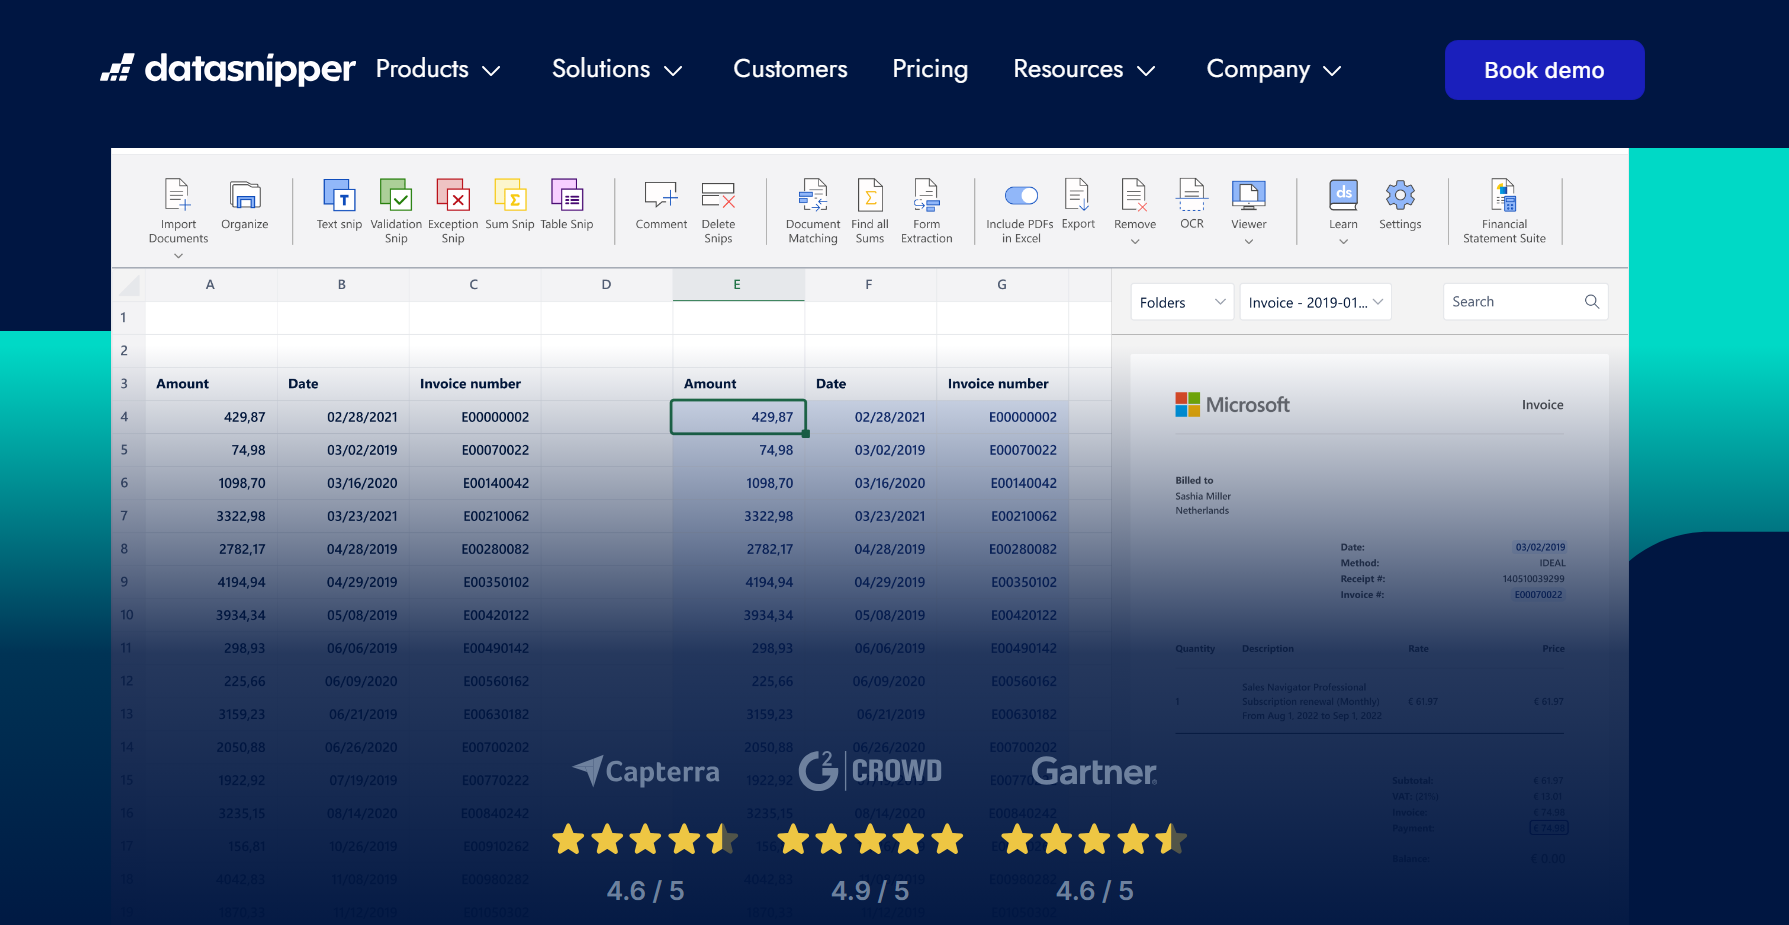
Task: Open the Folders dropdown
Action: click(x=1181, y=301)
